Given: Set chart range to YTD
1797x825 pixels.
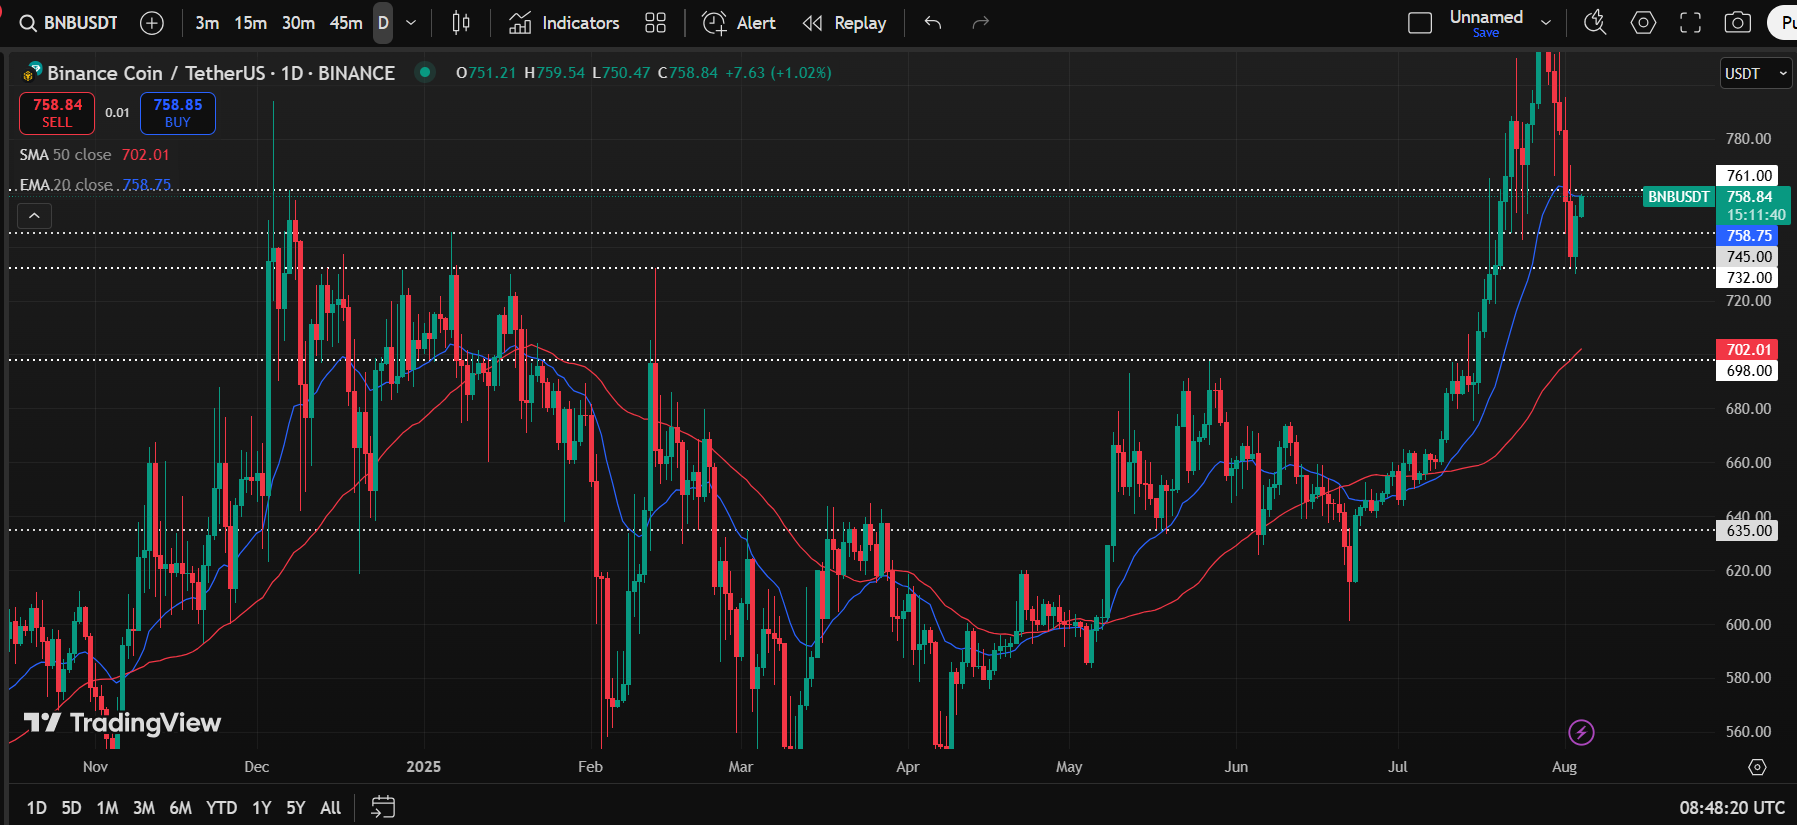Looking at the screenshot, I should point(221,808).
